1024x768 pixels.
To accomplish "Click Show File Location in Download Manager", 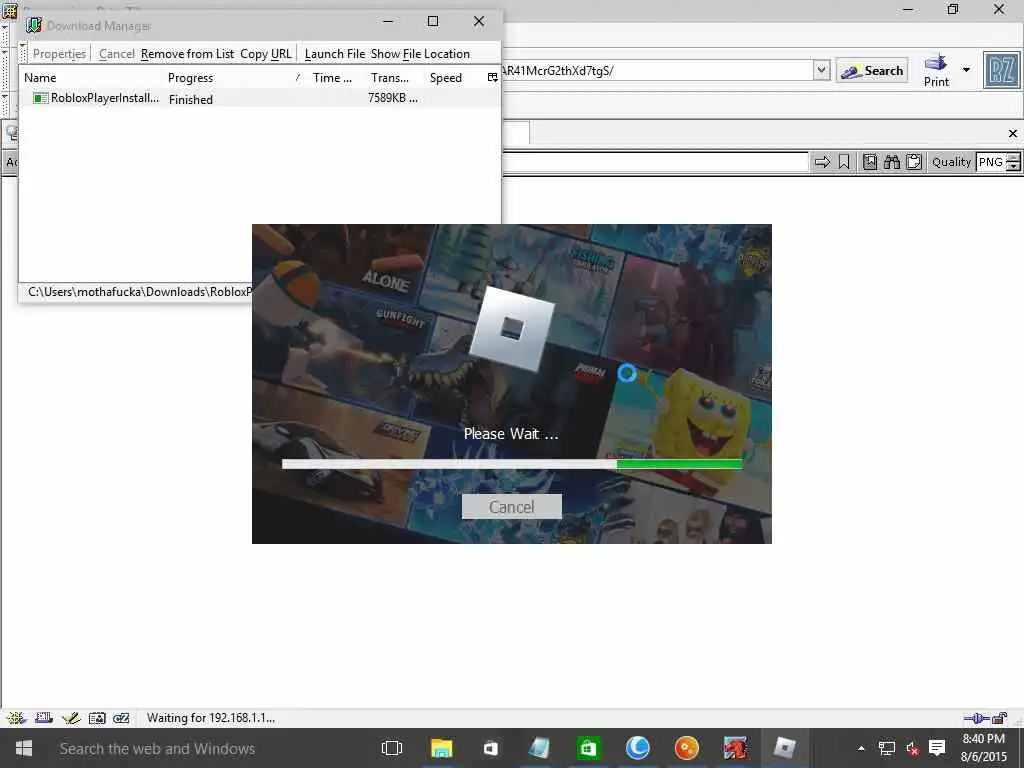I will 420,54.
